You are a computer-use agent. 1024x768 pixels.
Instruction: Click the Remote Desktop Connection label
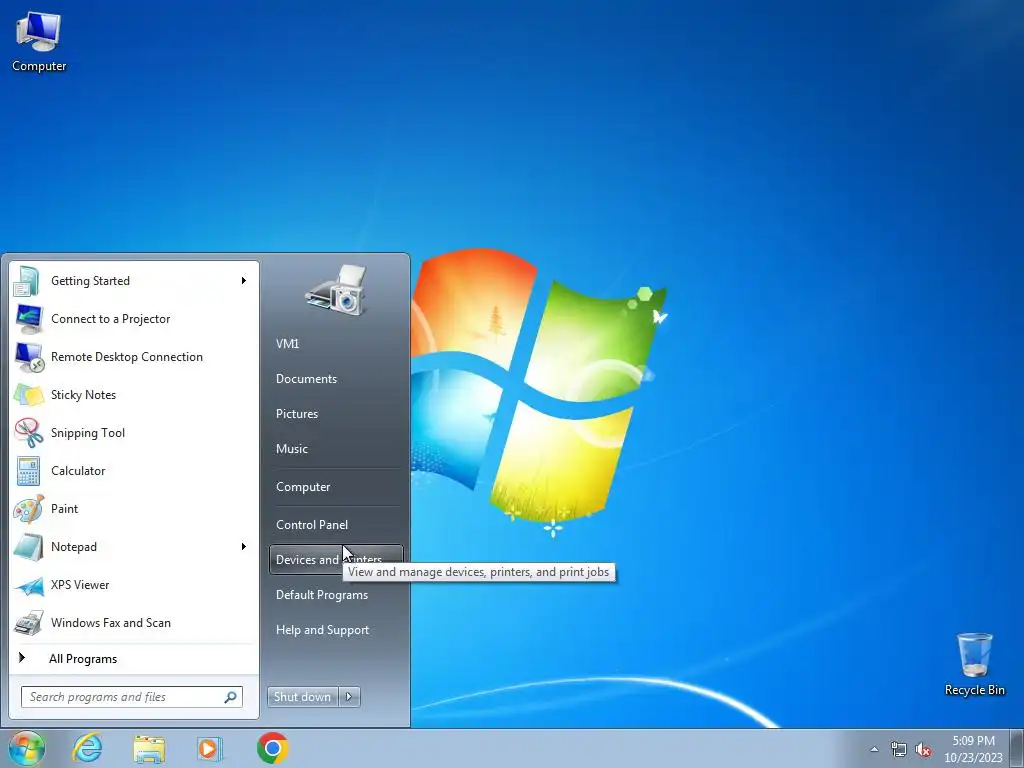tap(127, 357)
